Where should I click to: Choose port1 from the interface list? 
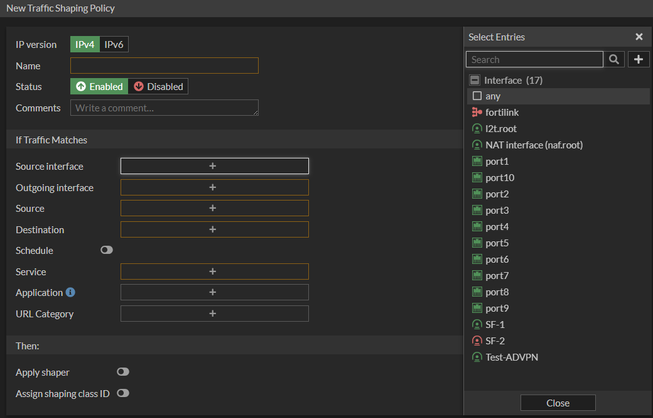point(497,161)
